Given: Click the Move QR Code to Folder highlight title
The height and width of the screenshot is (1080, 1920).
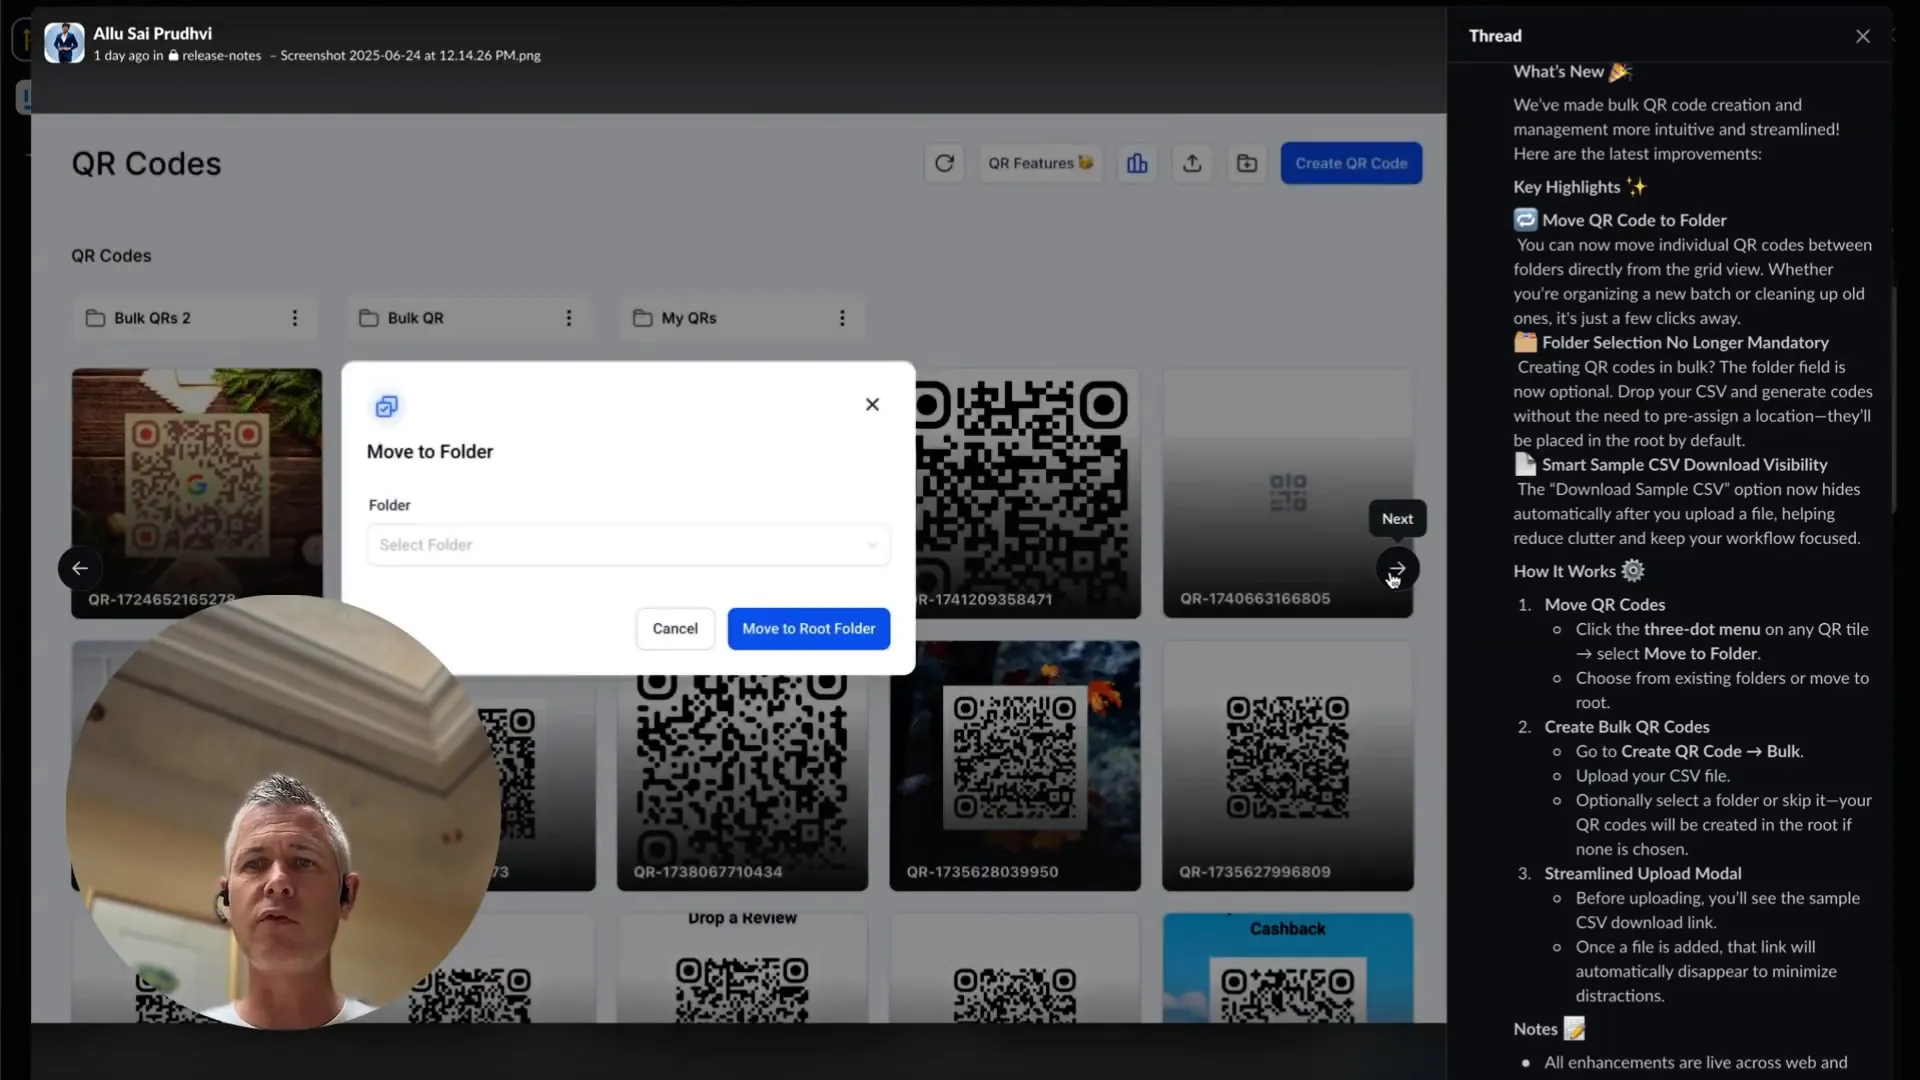Looking at the screenshot, I should point(1634,220).
